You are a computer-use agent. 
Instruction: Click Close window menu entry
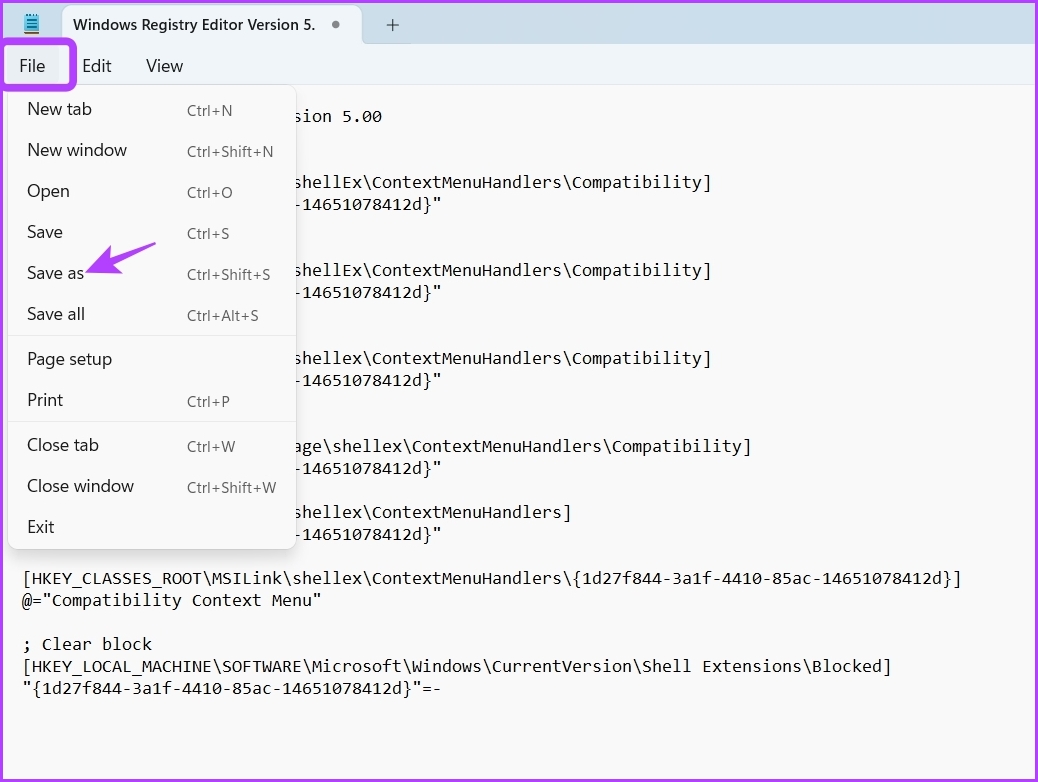coord(152,487)
